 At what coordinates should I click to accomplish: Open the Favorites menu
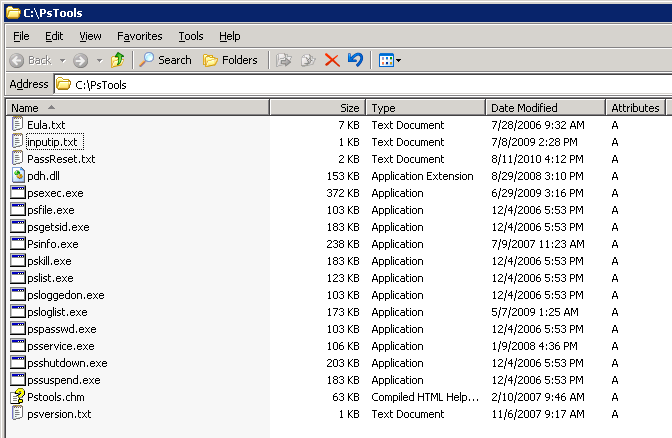[140, 36]
